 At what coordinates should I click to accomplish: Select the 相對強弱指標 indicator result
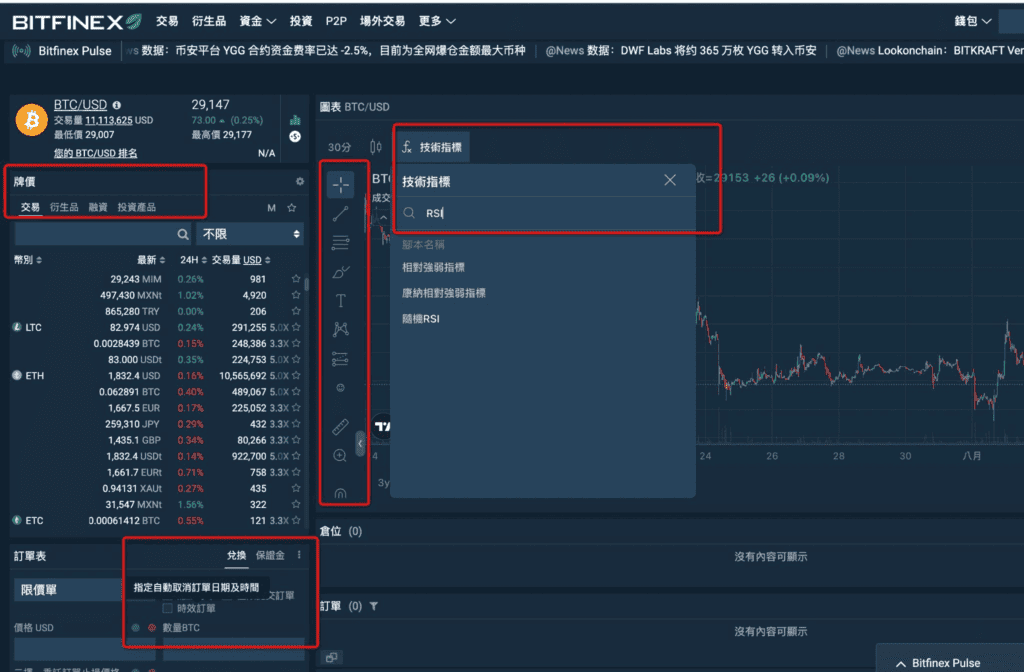(434, 267)
